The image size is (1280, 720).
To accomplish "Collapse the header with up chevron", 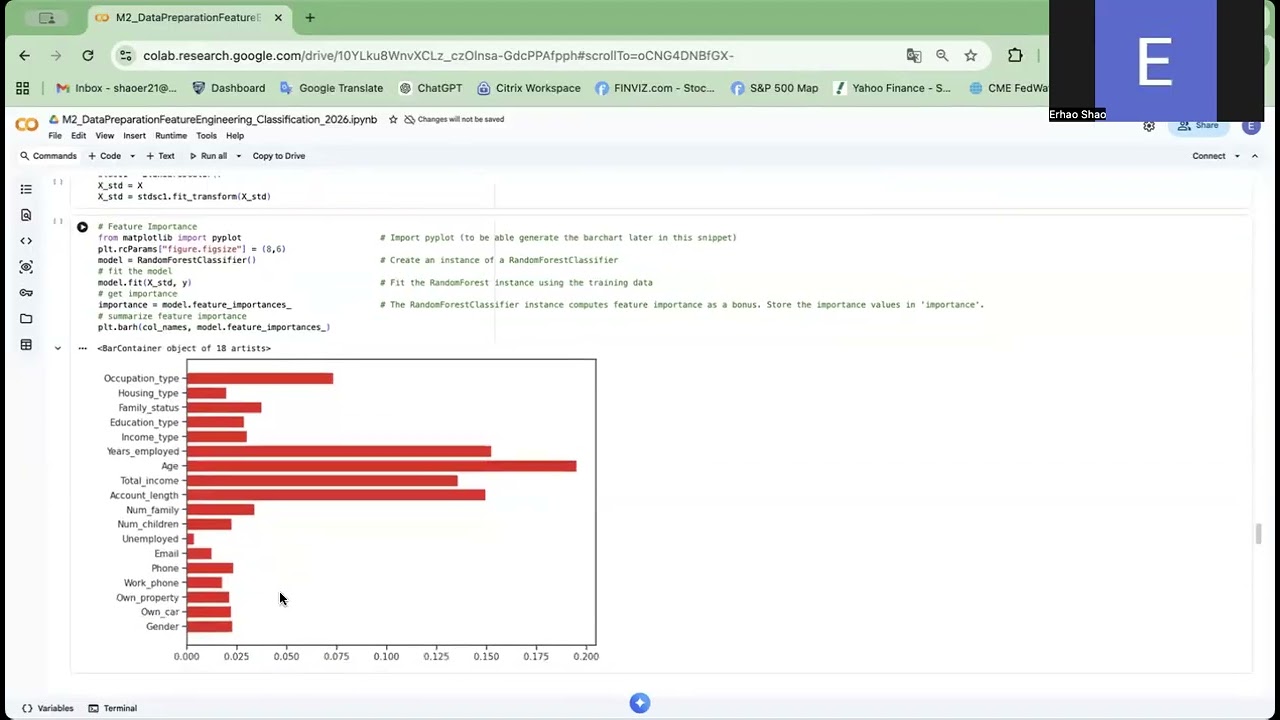I will pos(1255,156).
